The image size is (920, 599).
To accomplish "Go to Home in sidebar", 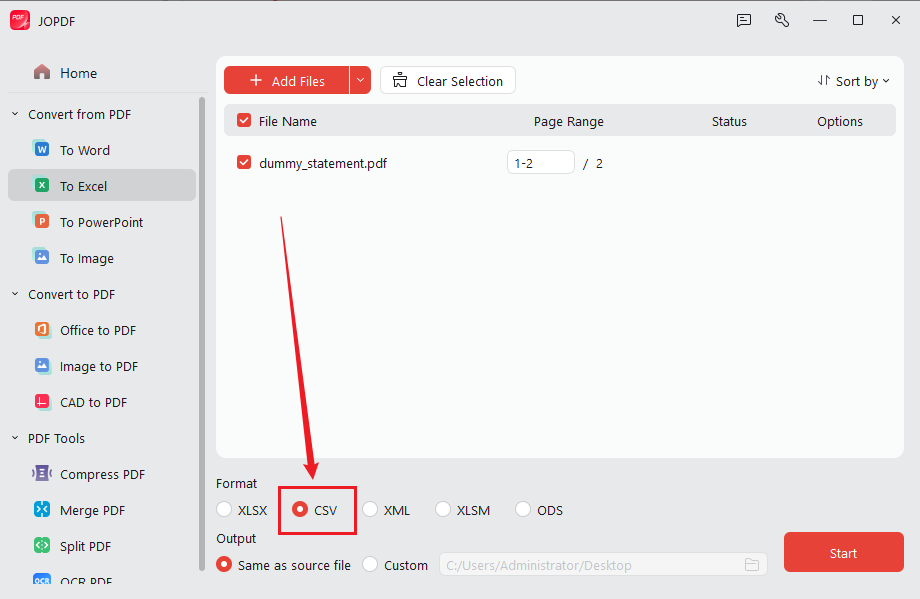I will [78, 73].
